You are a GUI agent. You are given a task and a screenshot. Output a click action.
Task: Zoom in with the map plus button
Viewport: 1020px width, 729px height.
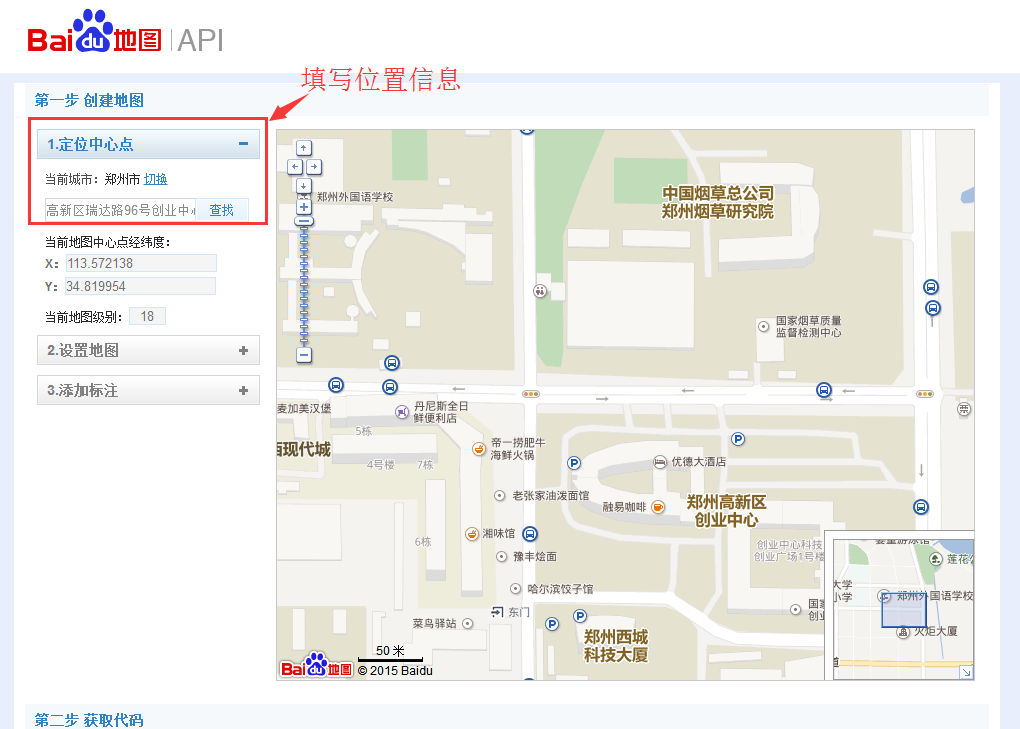click(304, 207)
